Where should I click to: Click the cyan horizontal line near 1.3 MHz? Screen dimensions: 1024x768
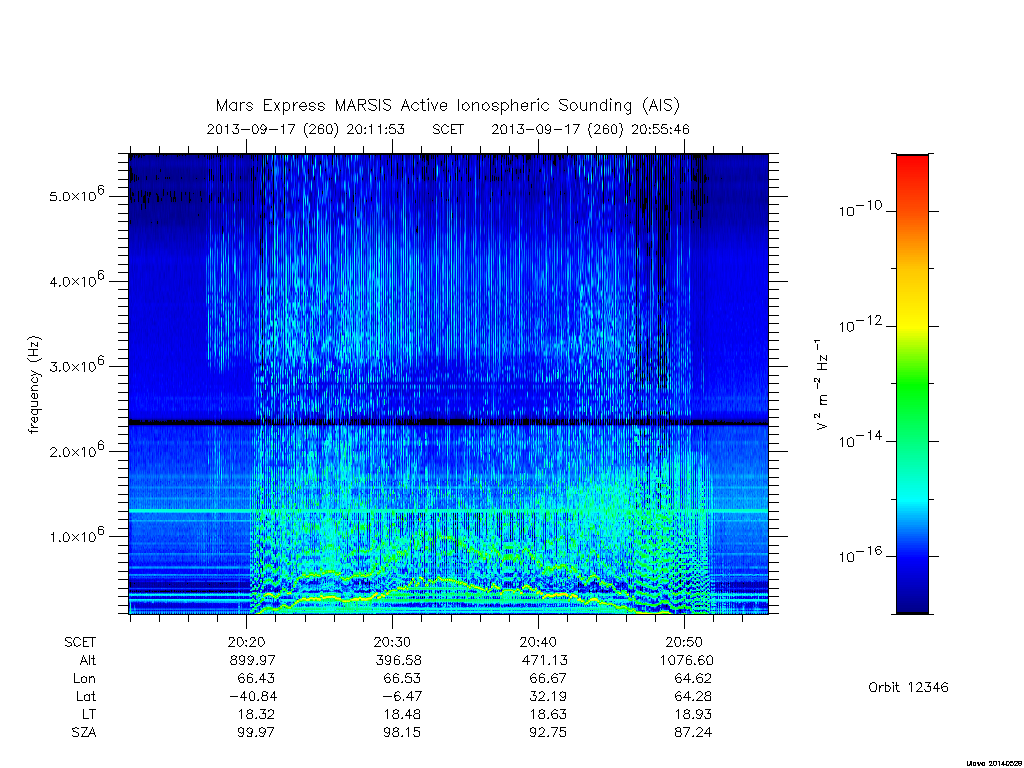pos(449,510)
